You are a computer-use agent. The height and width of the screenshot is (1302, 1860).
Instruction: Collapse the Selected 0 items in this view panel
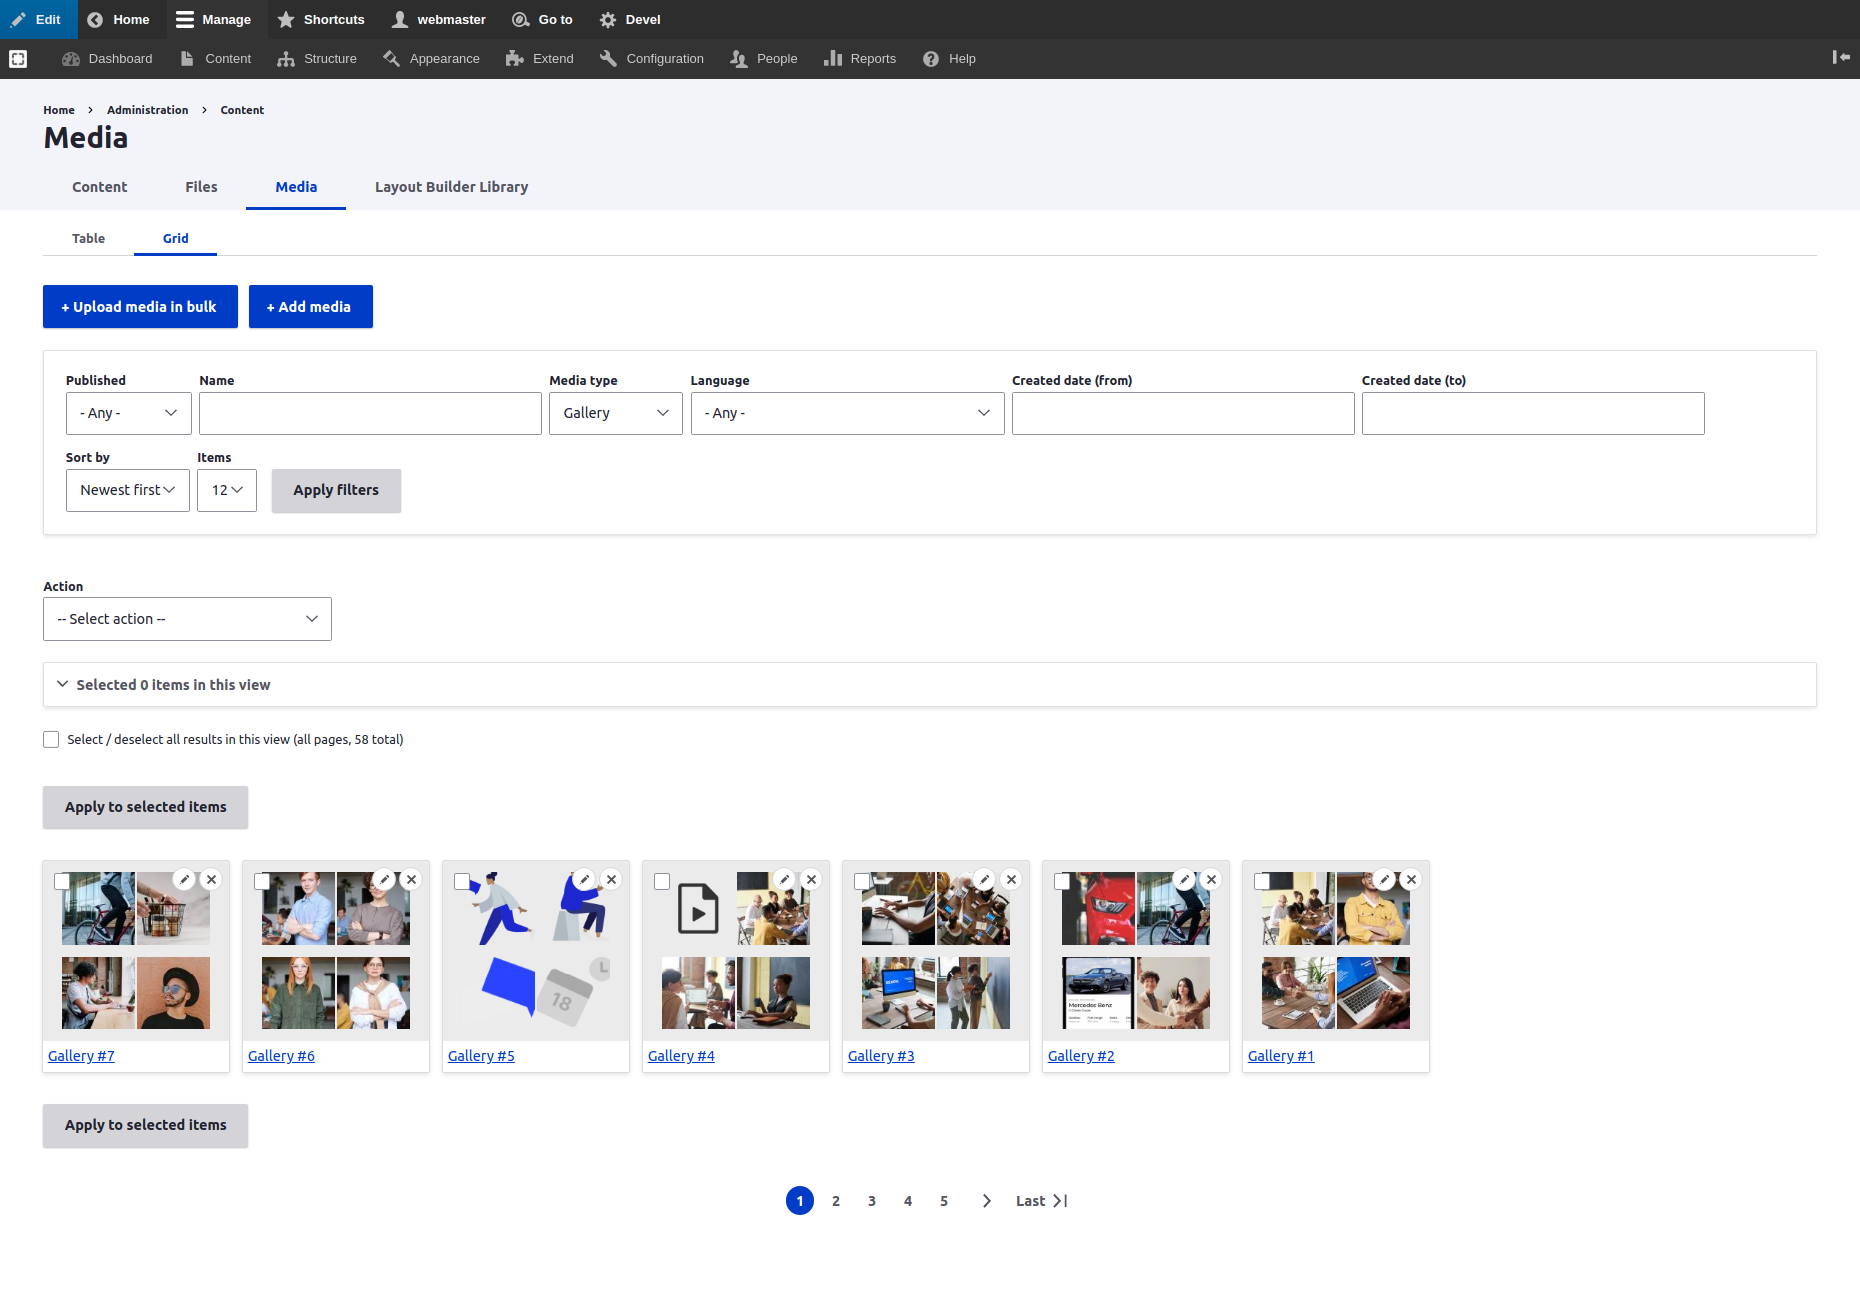click(x=63, y=684)
